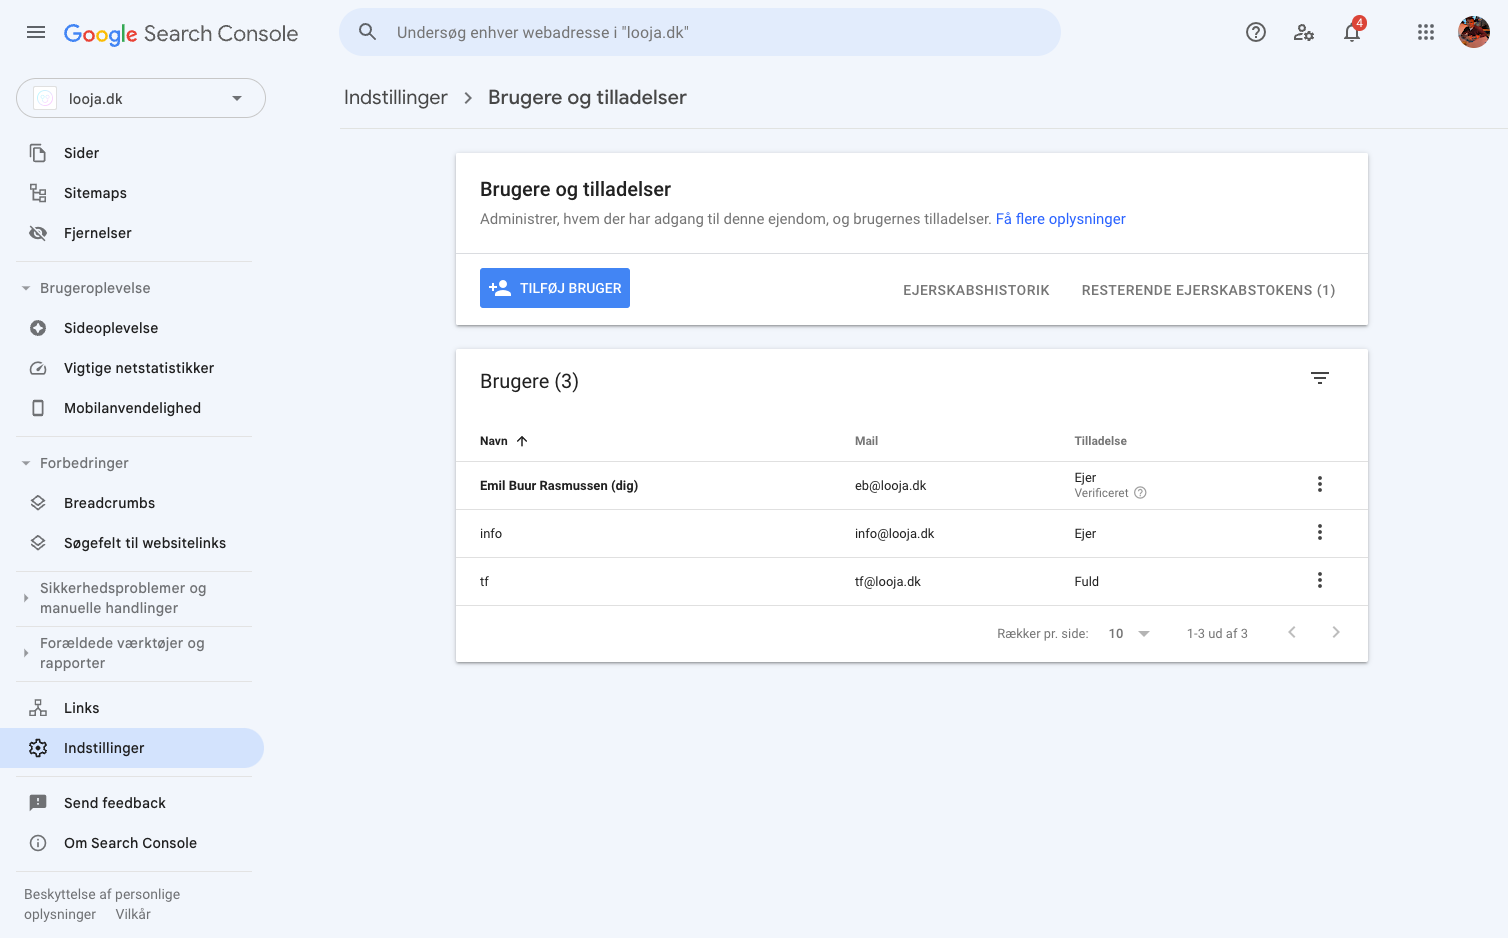Open Links in the sidebar
Viewport: 1508px width, 938px height.
(x=132, y=708)
